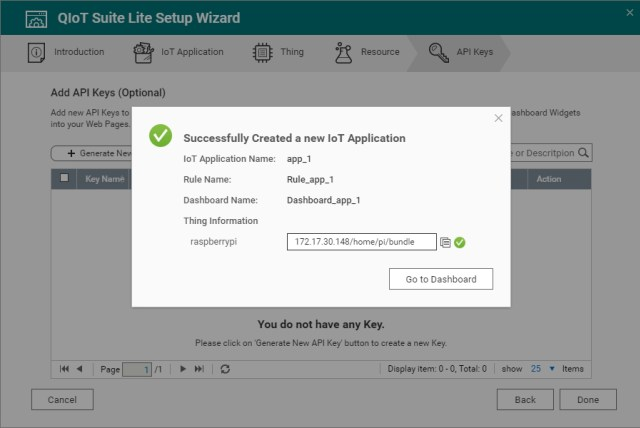Click Generate New API Key button
This screenshot has width=640, height=428.
[92, 153]
